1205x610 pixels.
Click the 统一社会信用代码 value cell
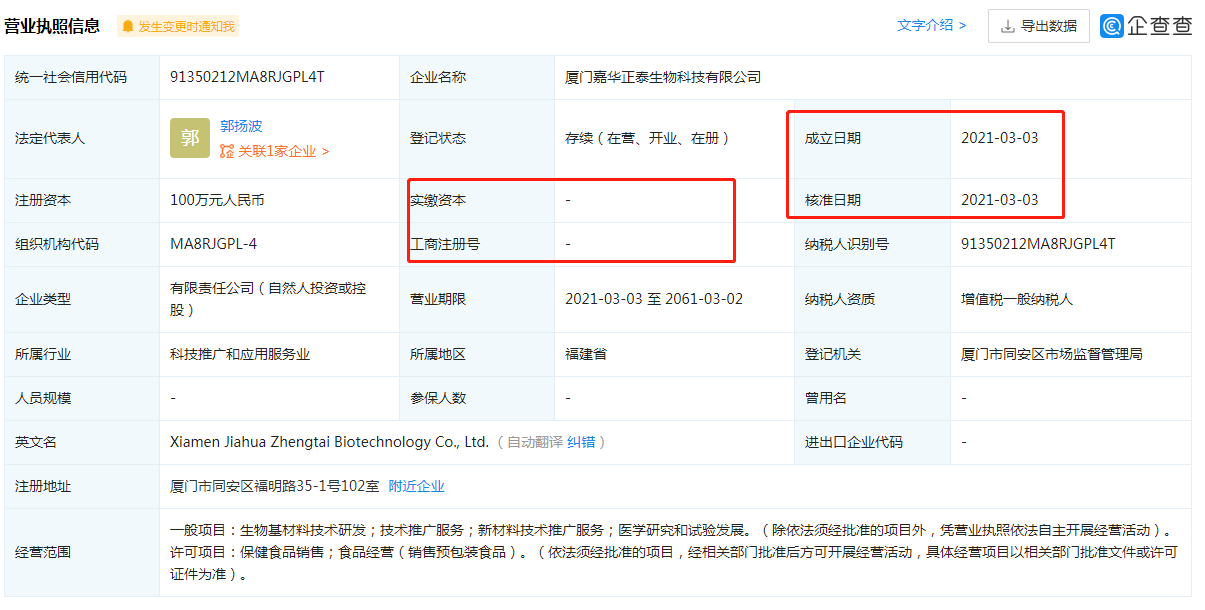click(x=247, y=77)
